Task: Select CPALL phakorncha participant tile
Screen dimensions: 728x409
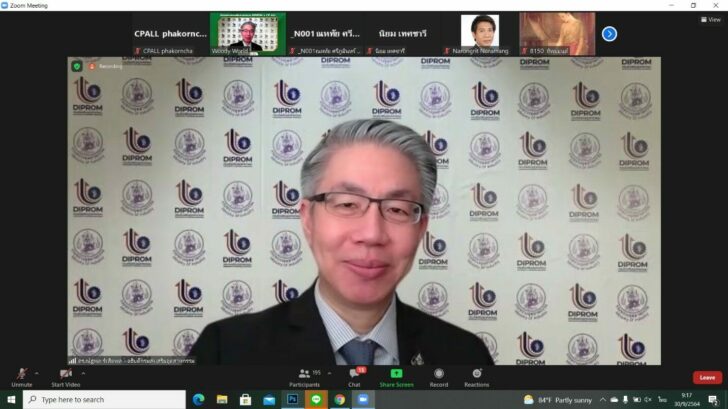Action: (x=170, y=34)
